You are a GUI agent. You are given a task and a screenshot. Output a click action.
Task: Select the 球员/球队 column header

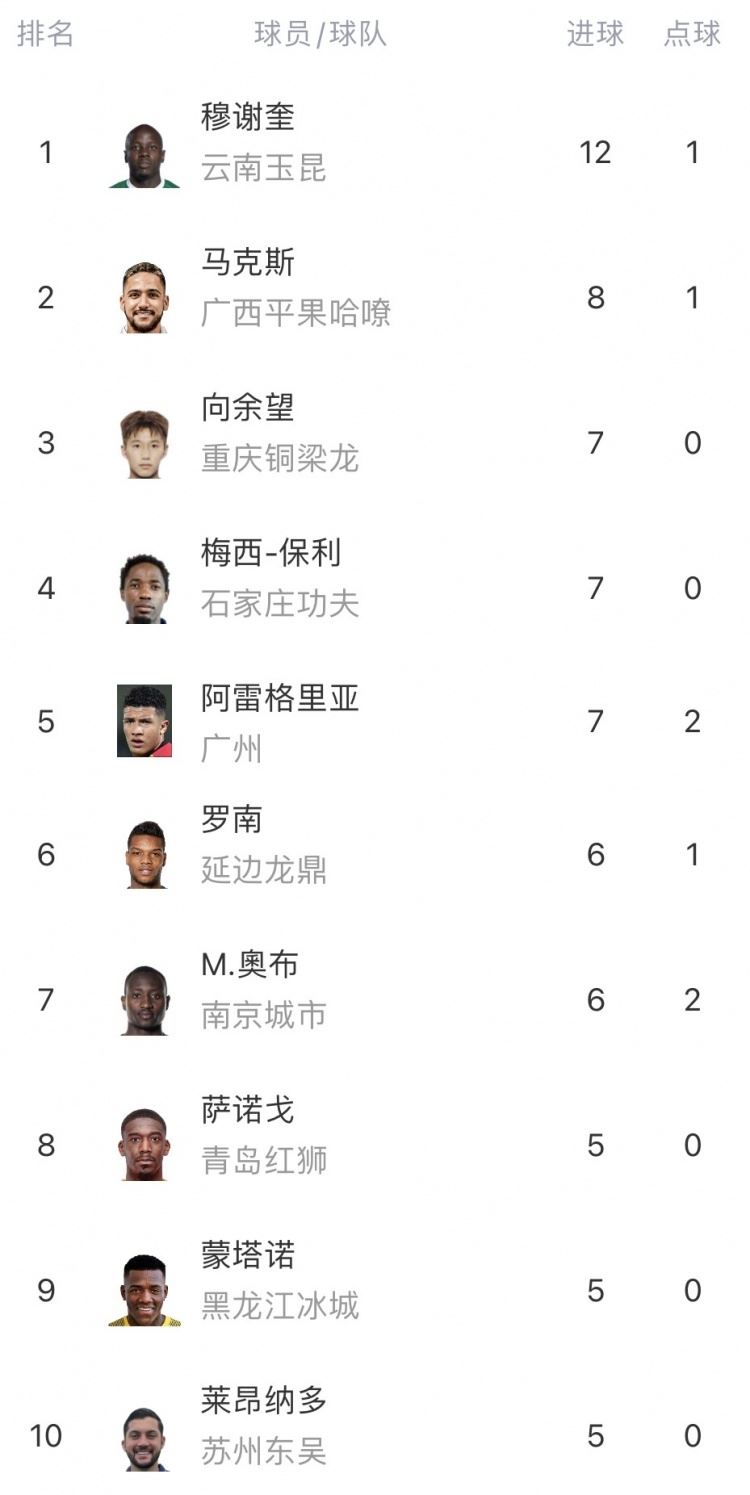tap(320, 34)
